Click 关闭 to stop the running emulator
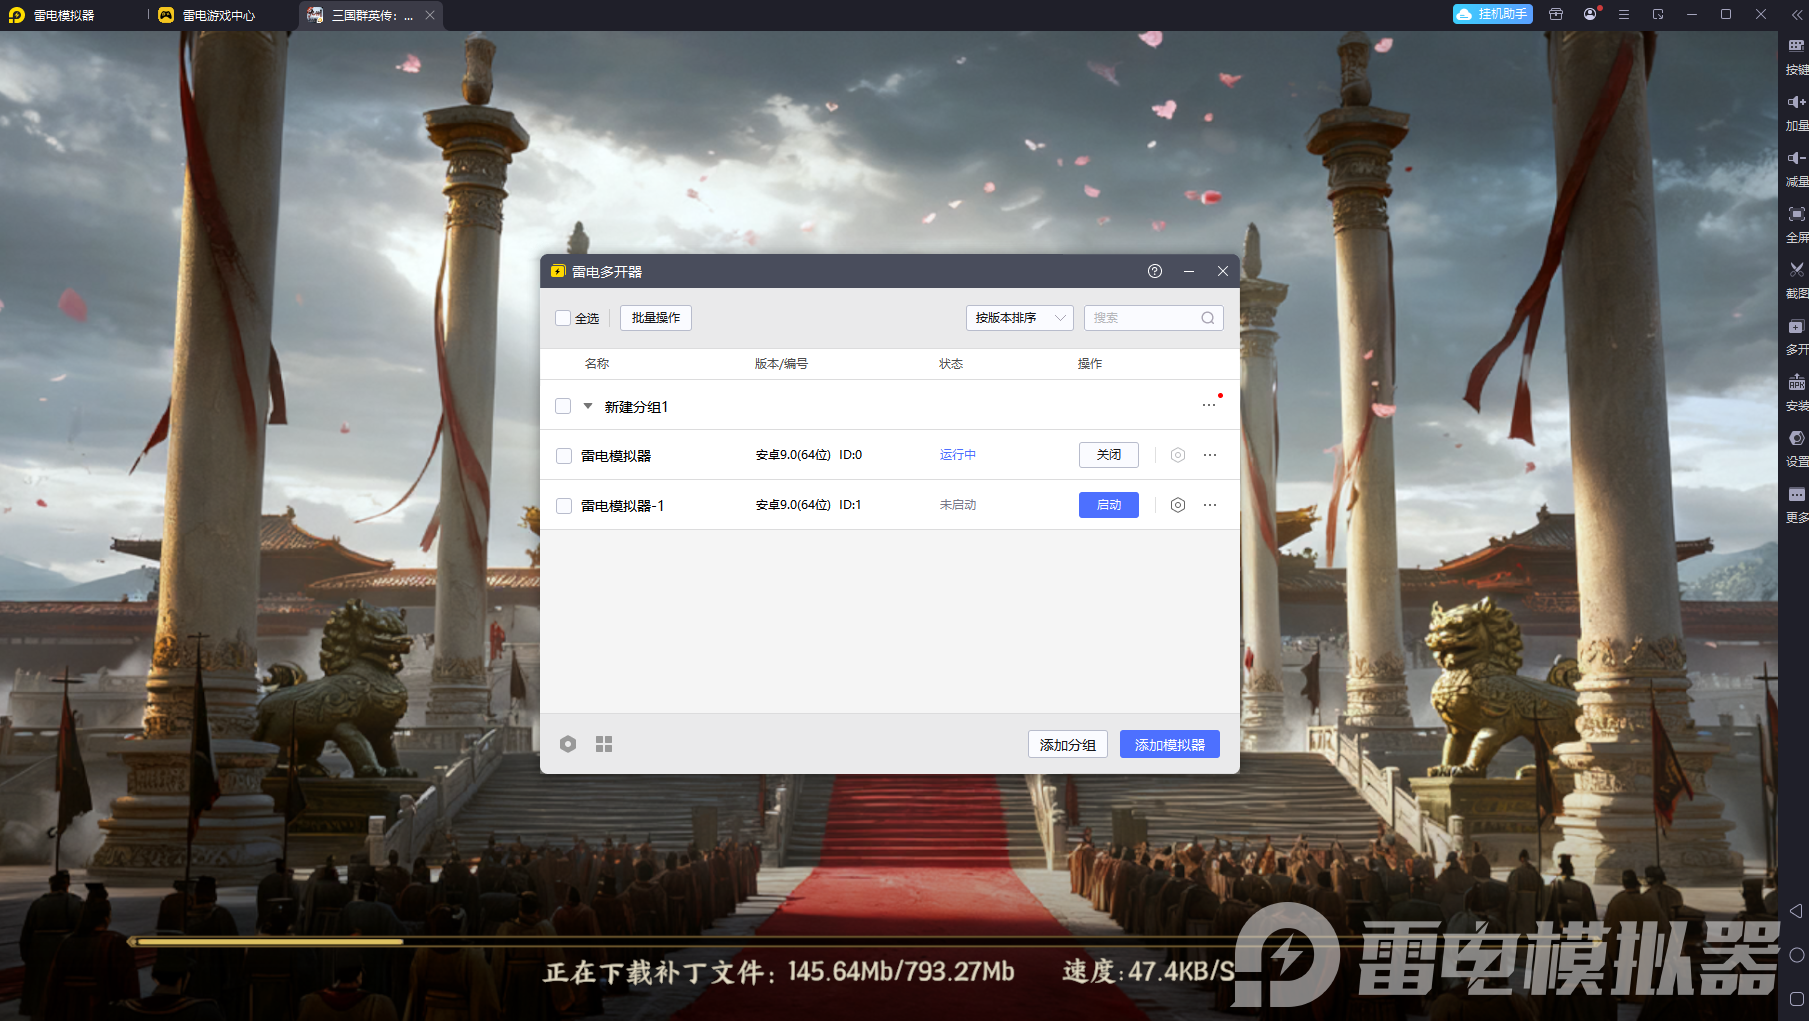This screenshot has width=1809, height=1021. click(x=1109, y=455)
